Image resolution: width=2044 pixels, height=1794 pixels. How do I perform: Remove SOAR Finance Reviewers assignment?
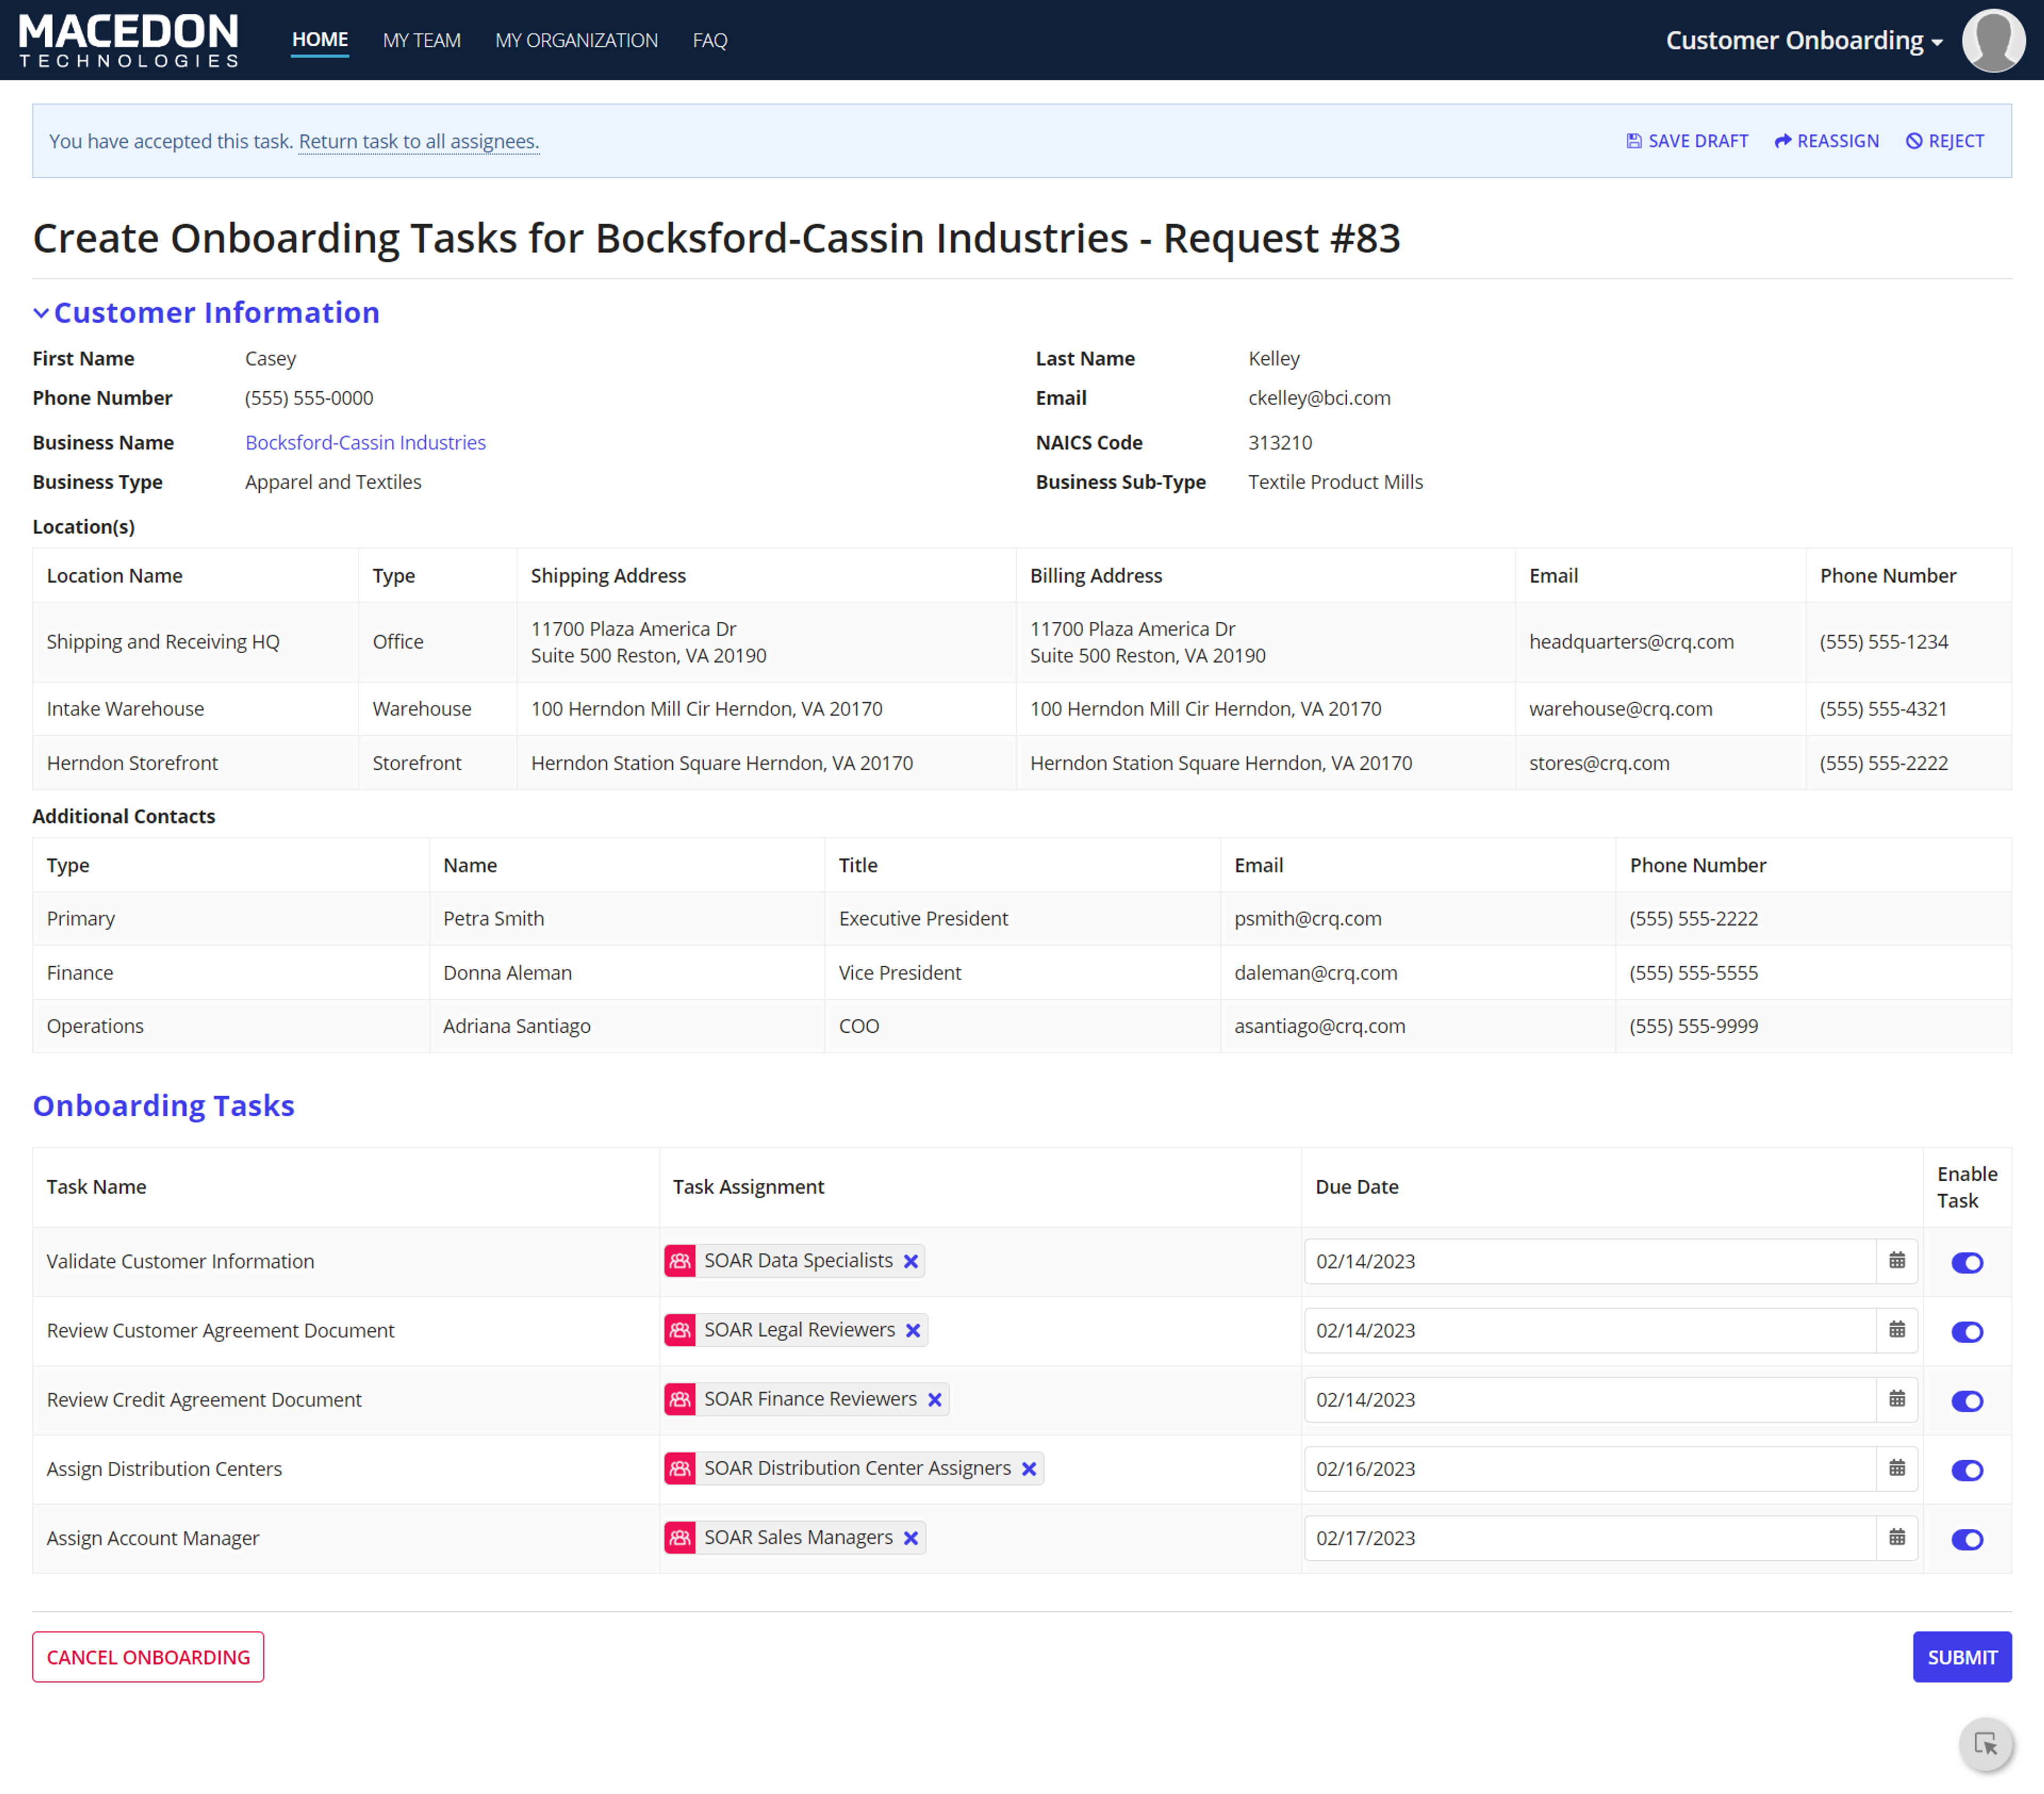click(x=935, y=1399)
